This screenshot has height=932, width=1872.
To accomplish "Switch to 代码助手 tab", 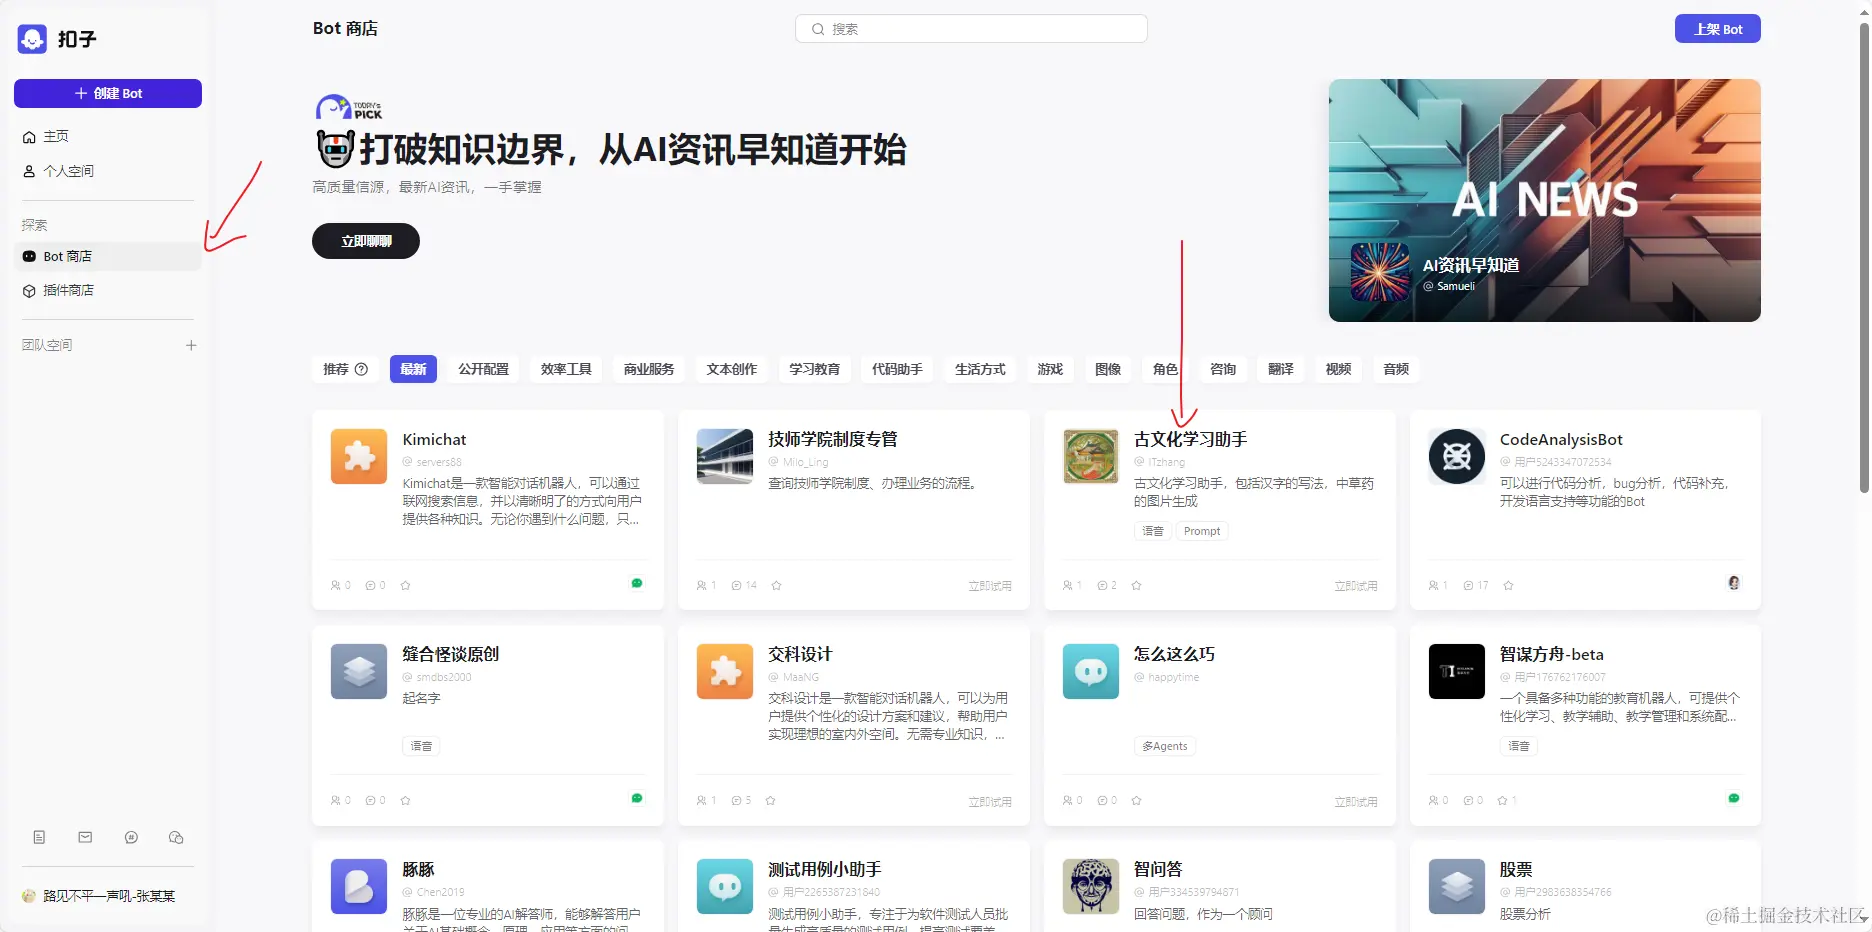I will pyautogui.click(x=898, y=369).
